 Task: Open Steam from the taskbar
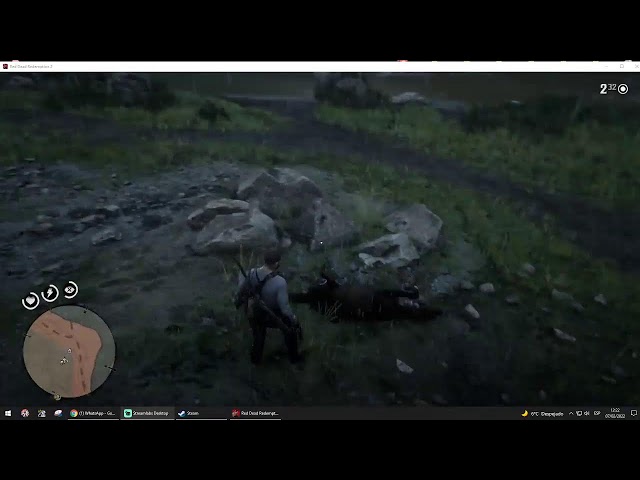click(201, 413)
